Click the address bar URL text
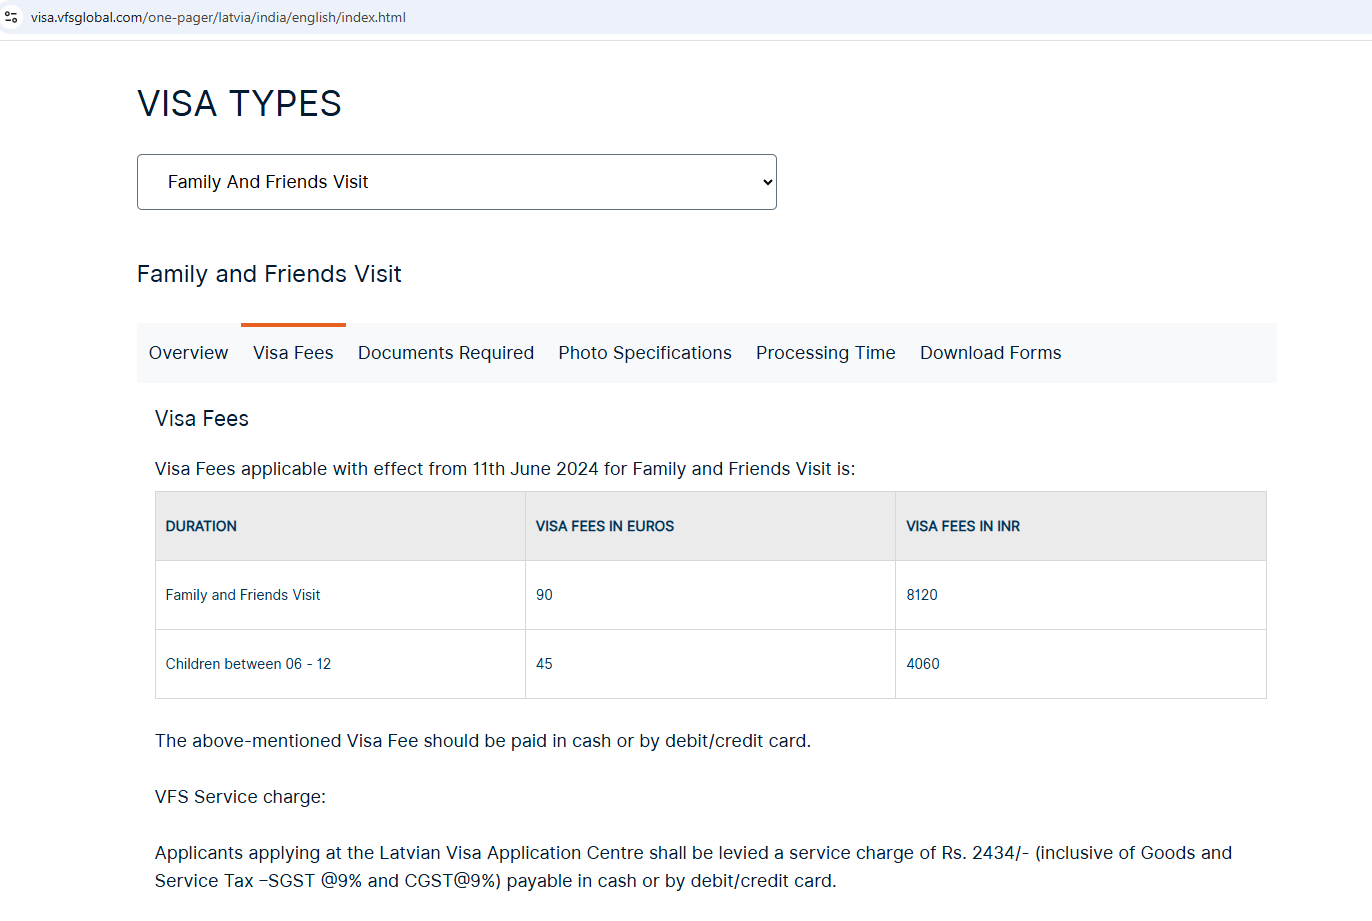The image size is (1372, 921). click(x=218, y=17)
